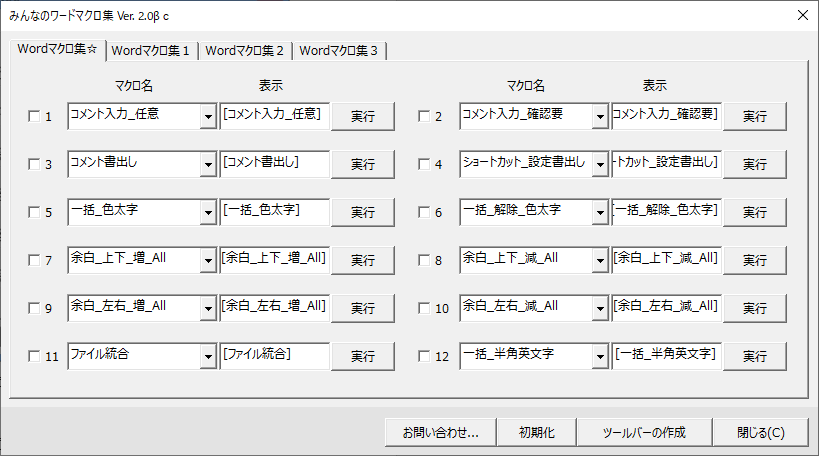Select the Wordマクロ集 2 tab
The height and width of the screenshot is (456, 819).
pos(245,50)
